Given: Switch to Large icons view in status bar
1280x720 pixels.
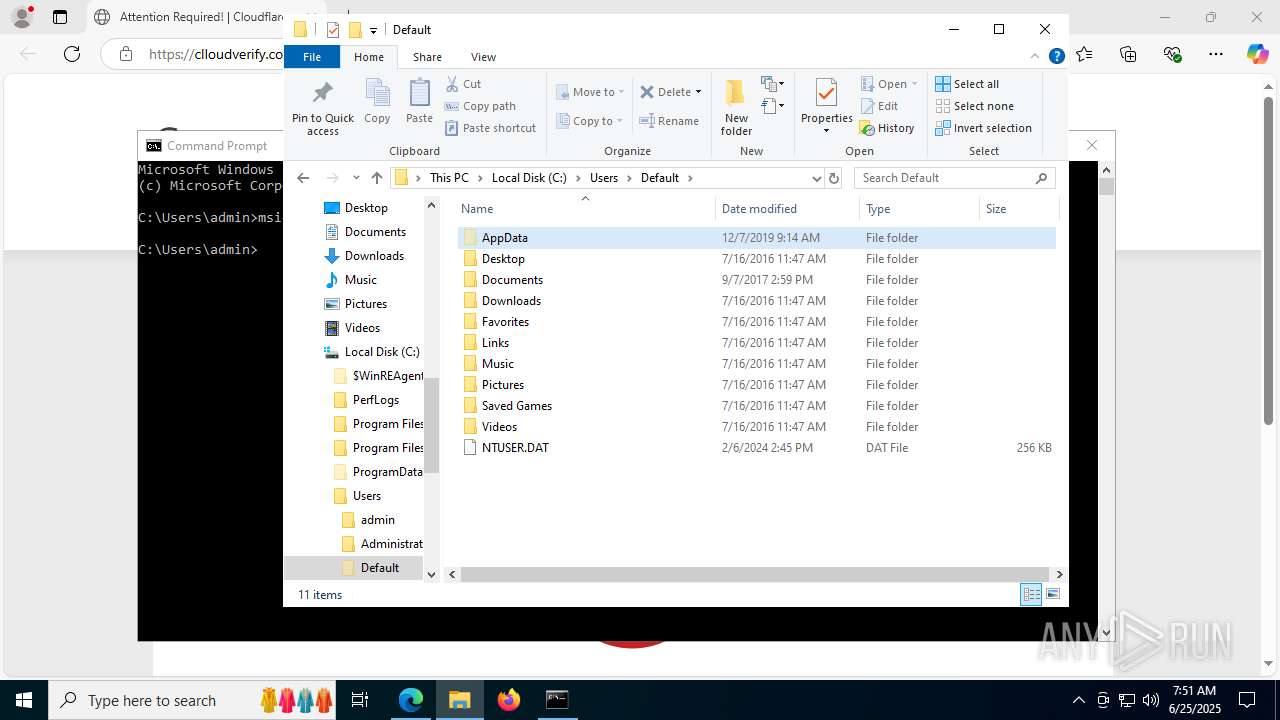Looking at the screenshot, I should point(1052,595).
